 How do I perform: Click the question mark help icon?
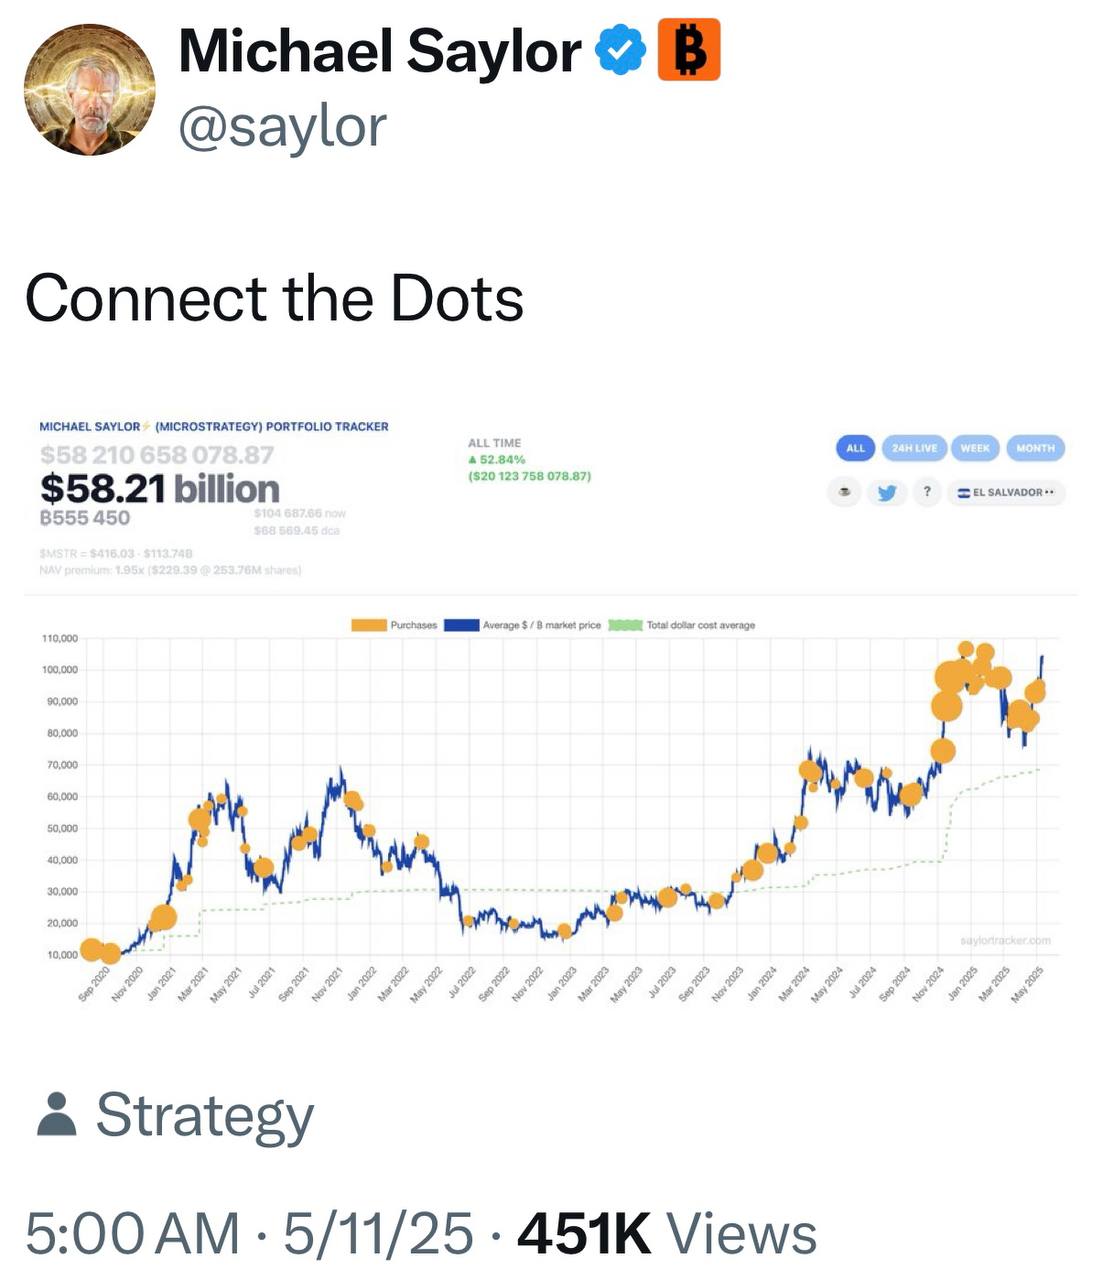[x=927, y=492]
